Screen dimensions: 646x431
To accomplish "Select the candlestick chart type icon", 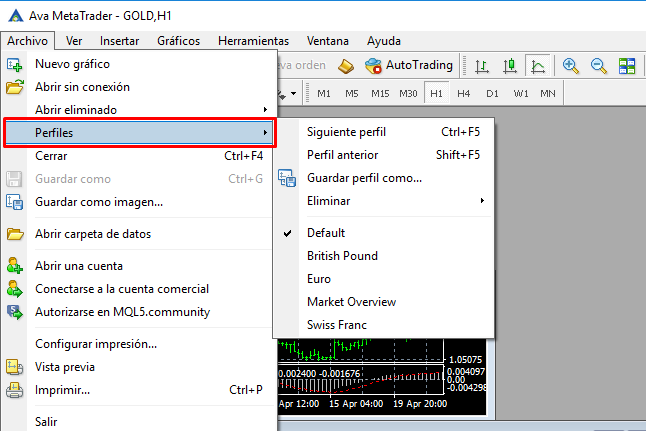I will click(510, 66).
